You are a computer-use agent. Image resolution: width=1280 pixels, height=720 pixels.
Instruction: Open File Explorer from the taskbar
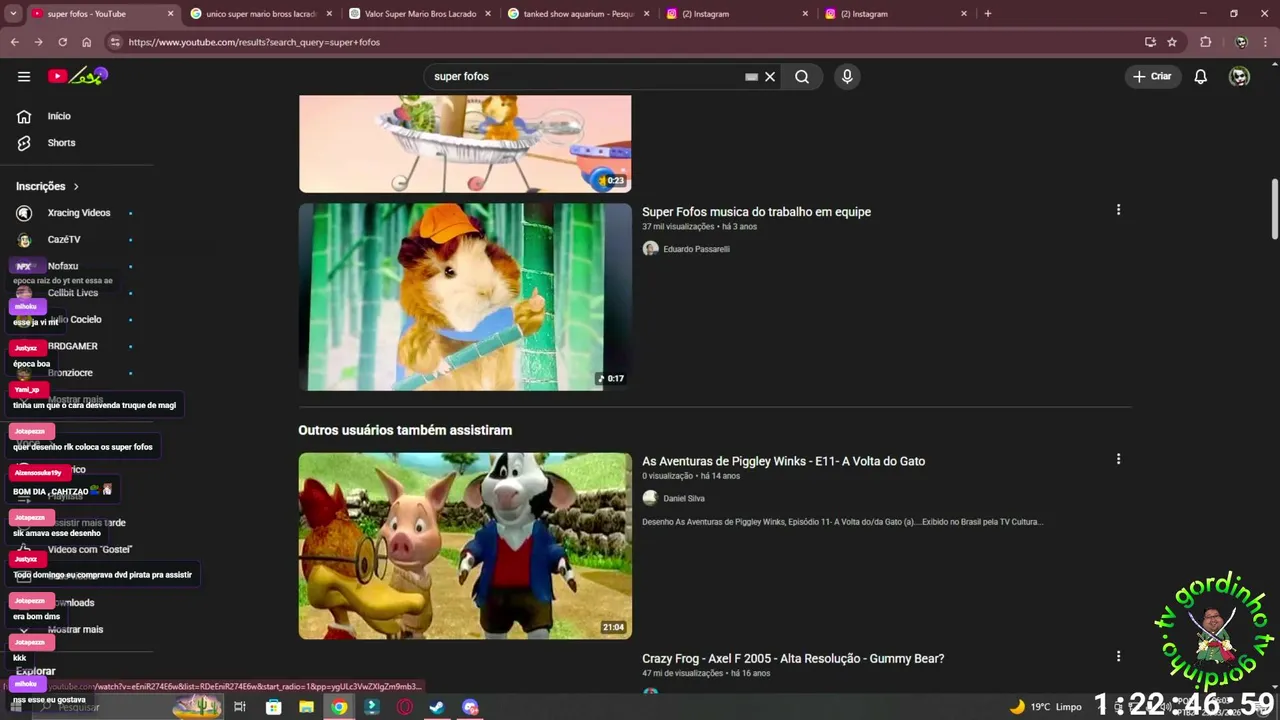(x=306, y=707)
